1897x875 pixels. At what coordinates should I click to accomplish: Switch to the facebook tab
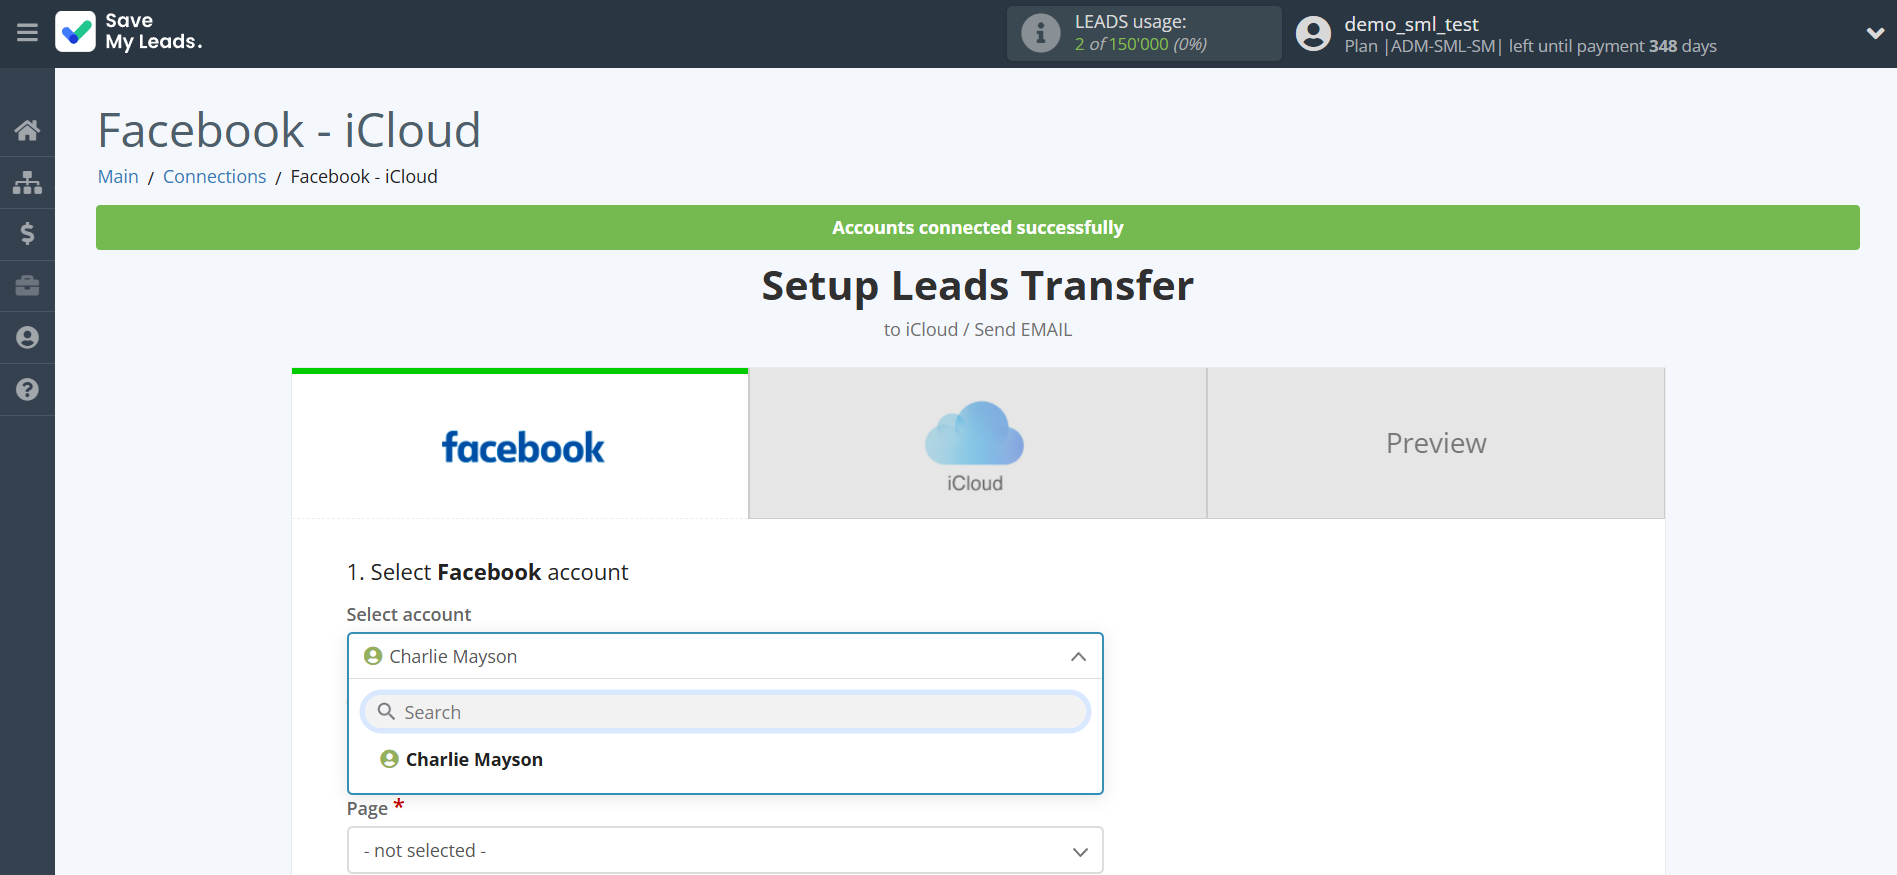click(x=520, y=445)
